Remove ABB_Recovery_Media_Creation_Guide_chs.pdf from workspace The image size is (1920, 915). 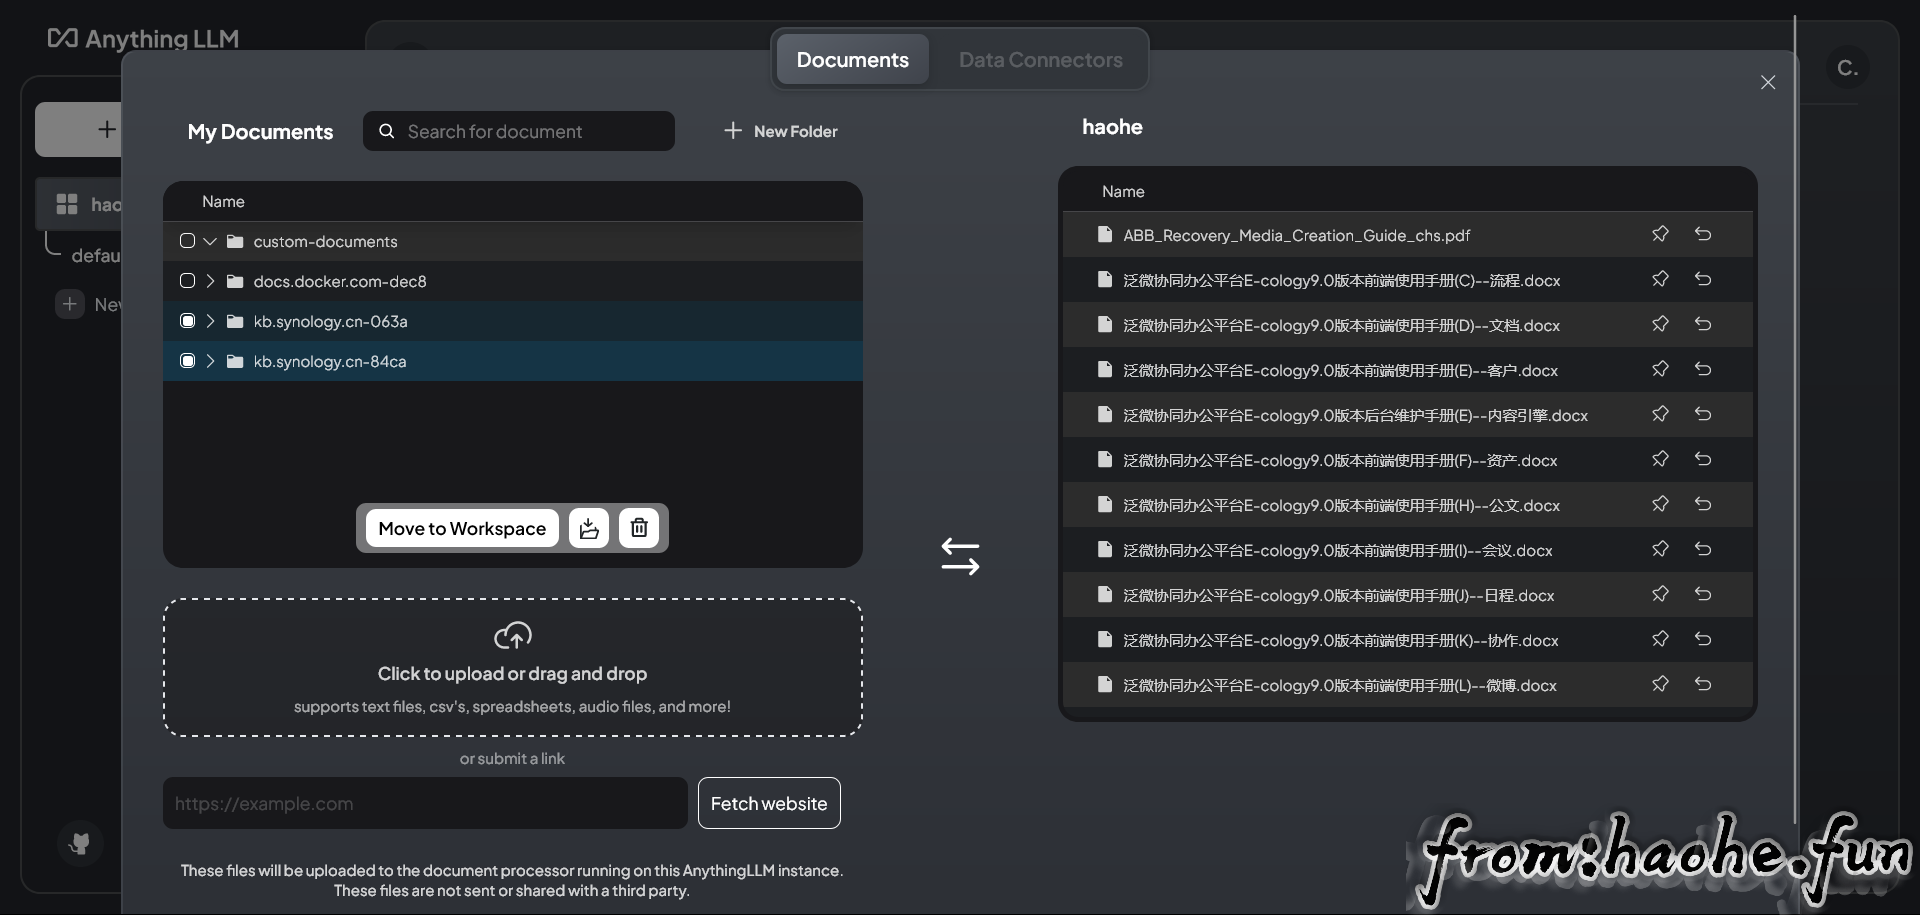point(1703,234)
